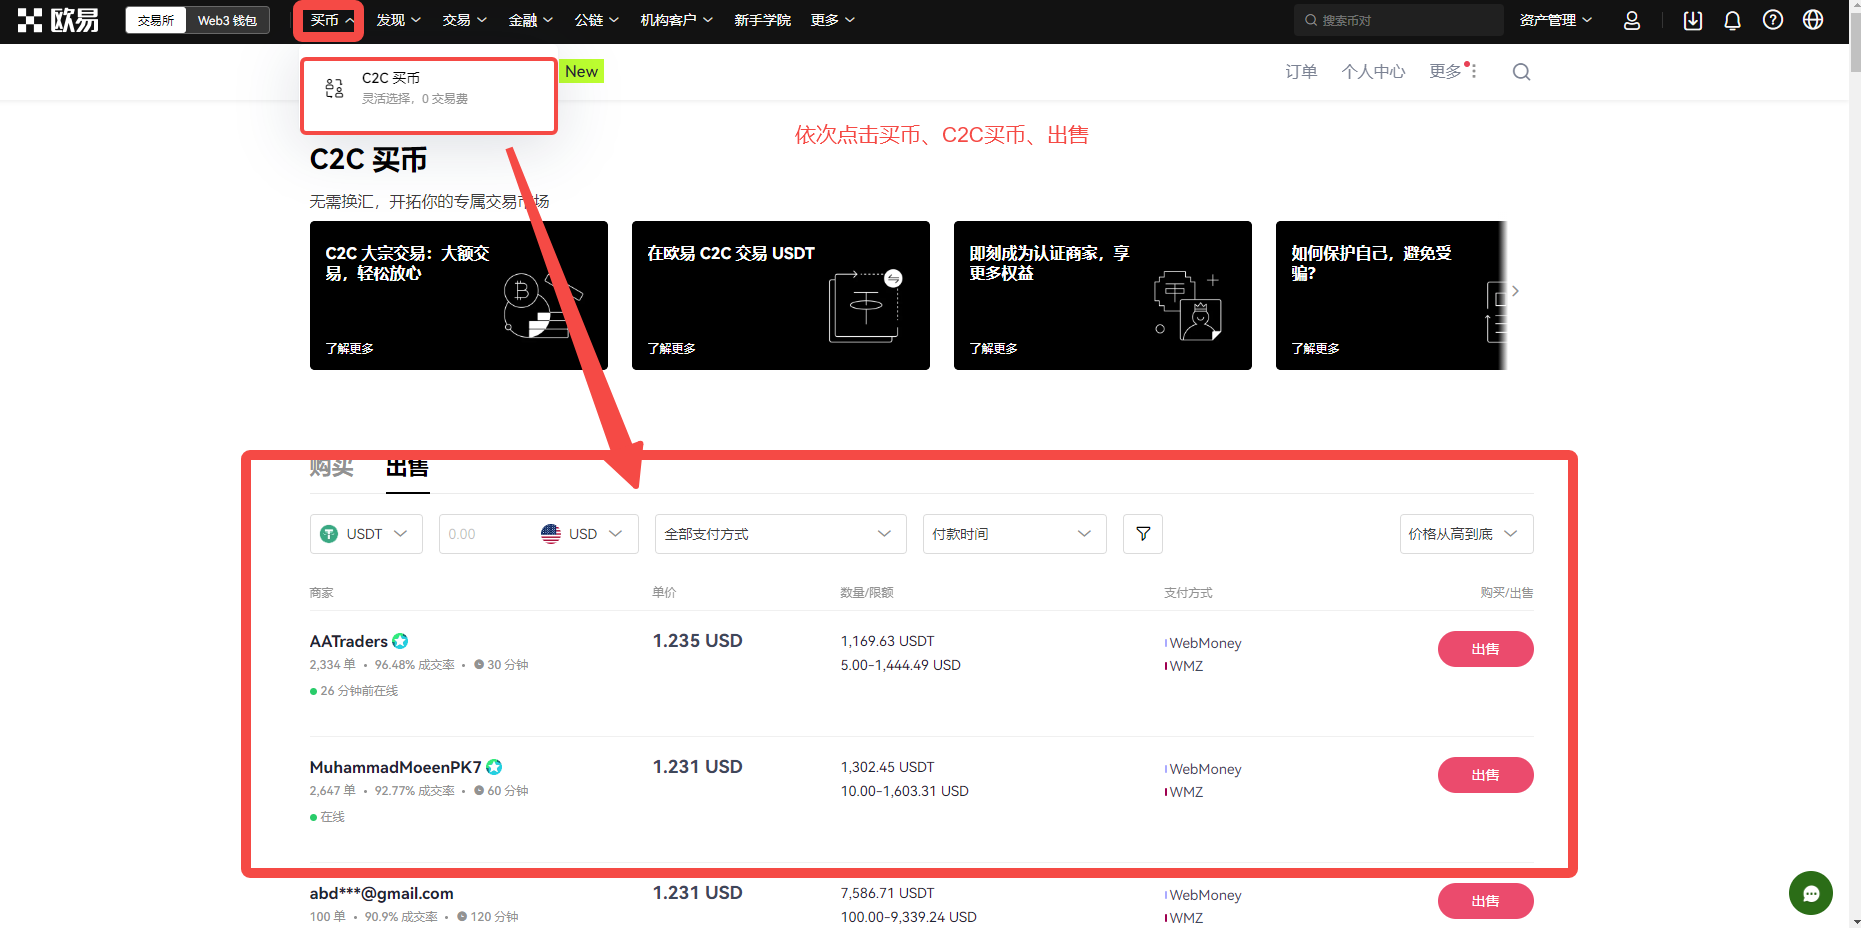
Task: Open the 如何保护自己 banner card
Action: click(1391, 295)
